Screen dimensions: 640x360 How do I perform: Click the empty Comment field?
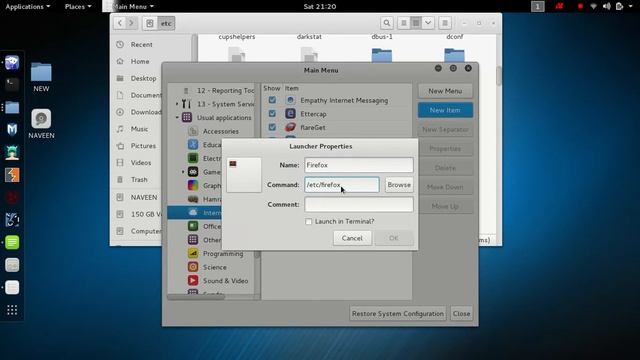(359, 204)
